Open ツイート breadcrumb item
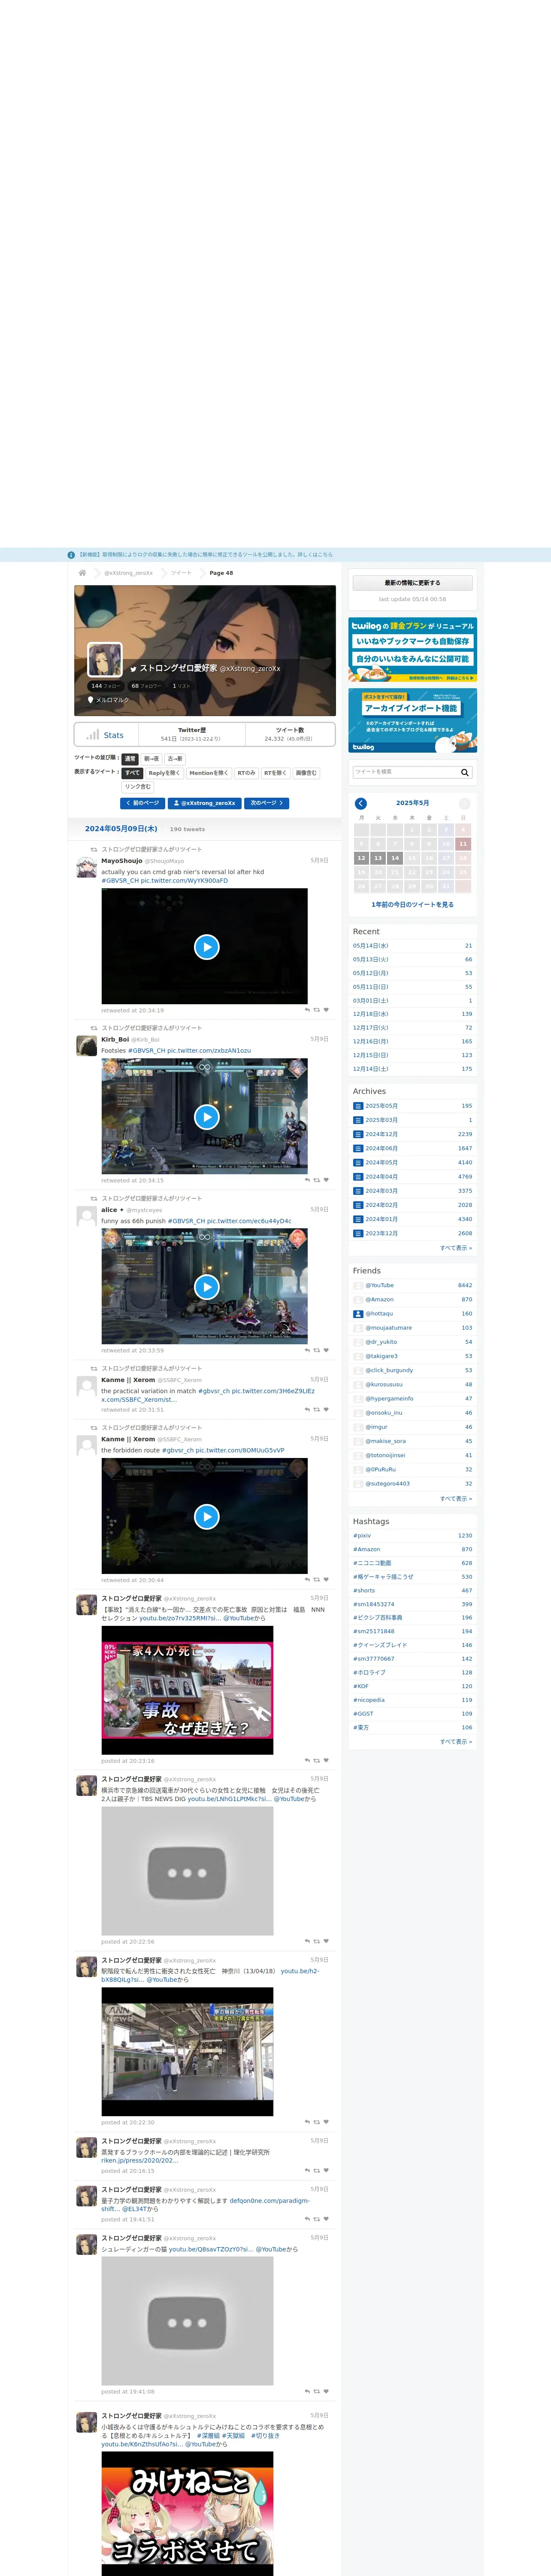The height and width of the screenshot is (2576, 551). point(181,573)
